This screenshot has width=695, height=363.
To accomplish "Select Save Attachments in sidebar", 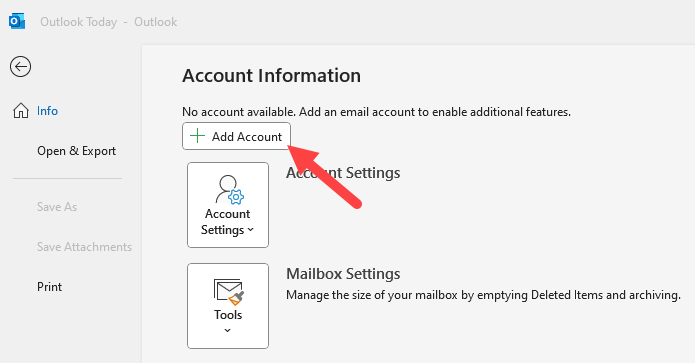I will point(84,247).
